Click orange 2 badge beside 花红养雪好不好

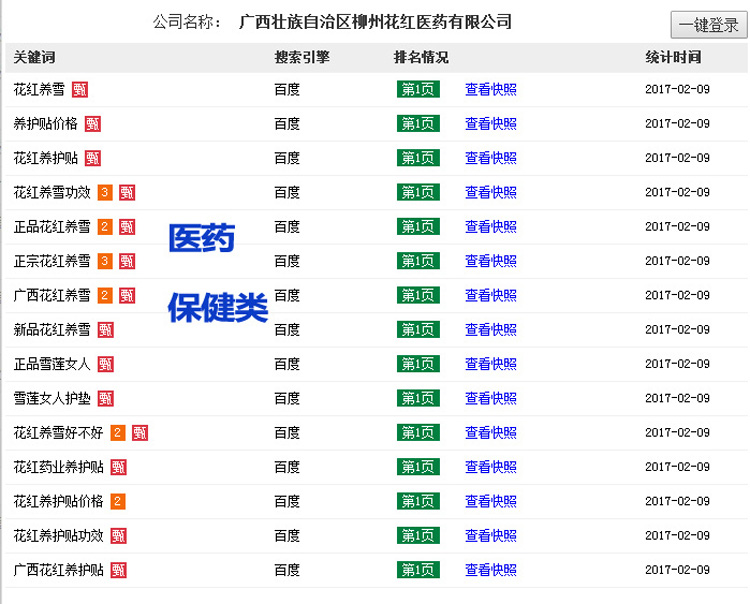(118, 433)
